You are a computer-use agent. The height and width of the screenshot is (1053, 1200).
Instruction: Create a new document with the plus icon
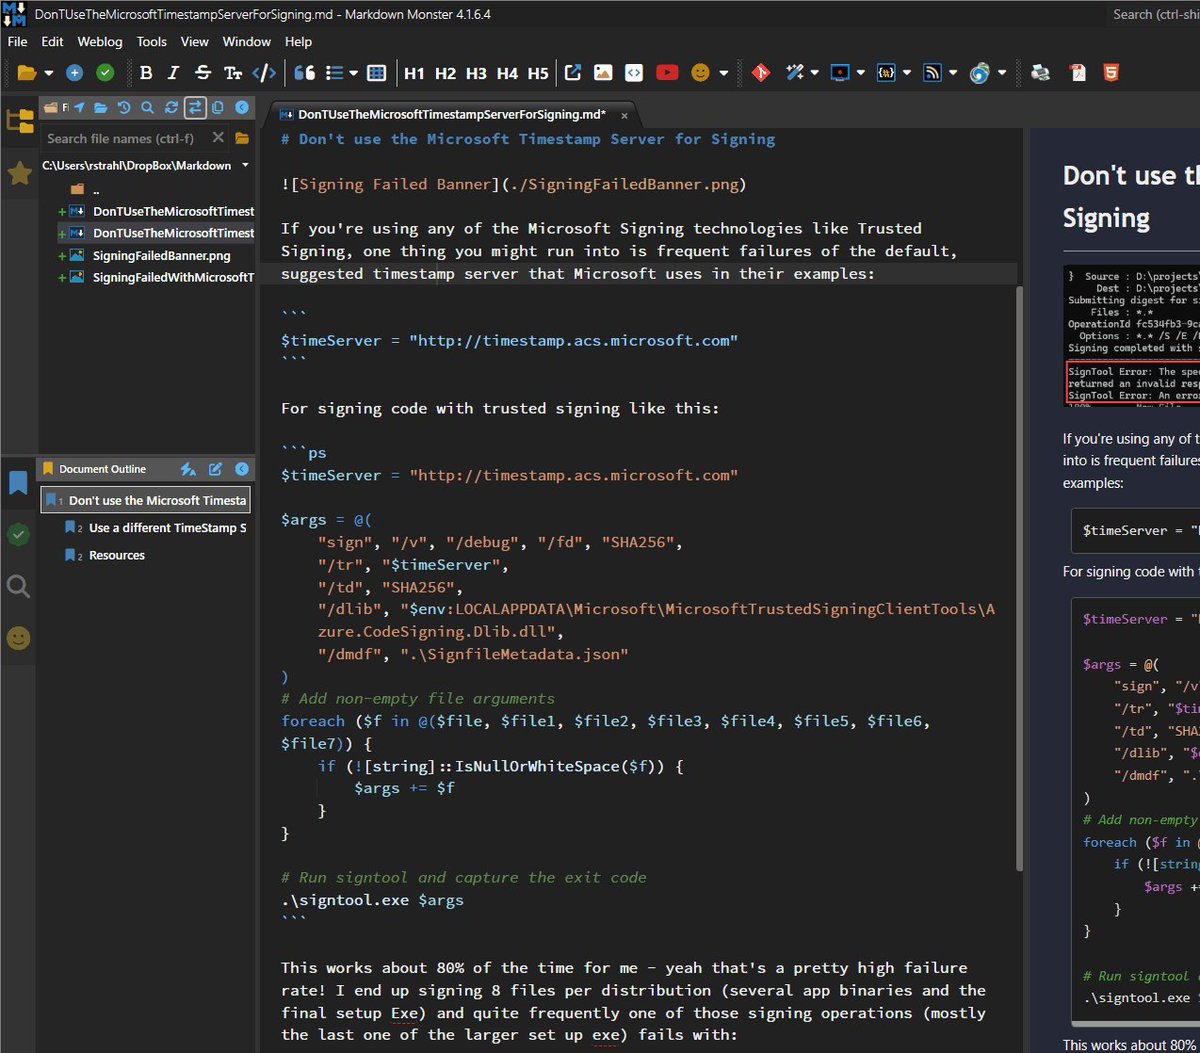tap(74, 72)
